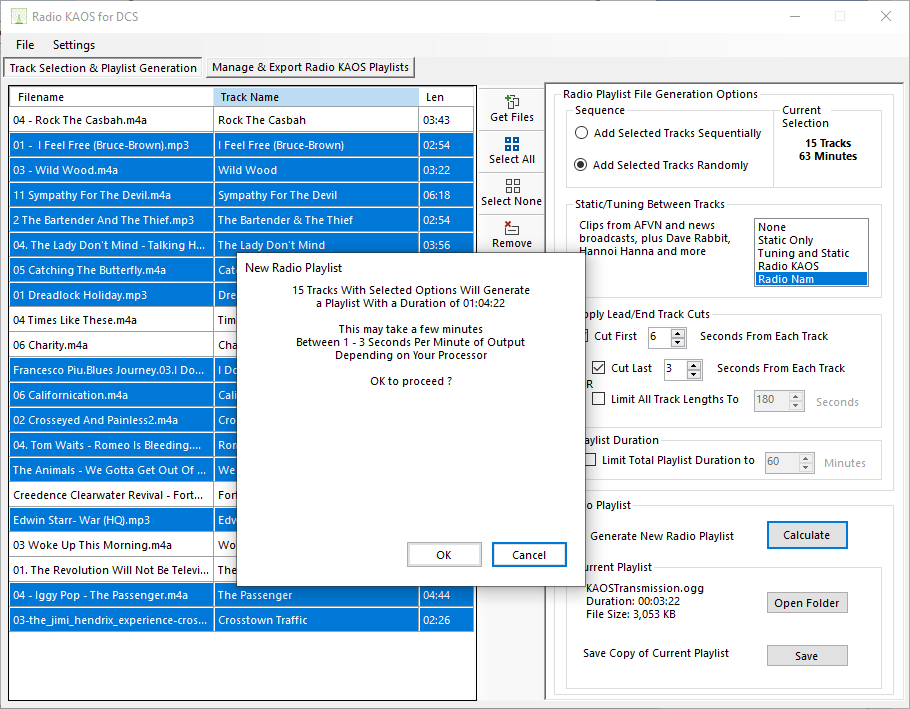Screen dimensions: 910x709
Task: Select Radio KAOS in static list
Action: tap(788, 266)
